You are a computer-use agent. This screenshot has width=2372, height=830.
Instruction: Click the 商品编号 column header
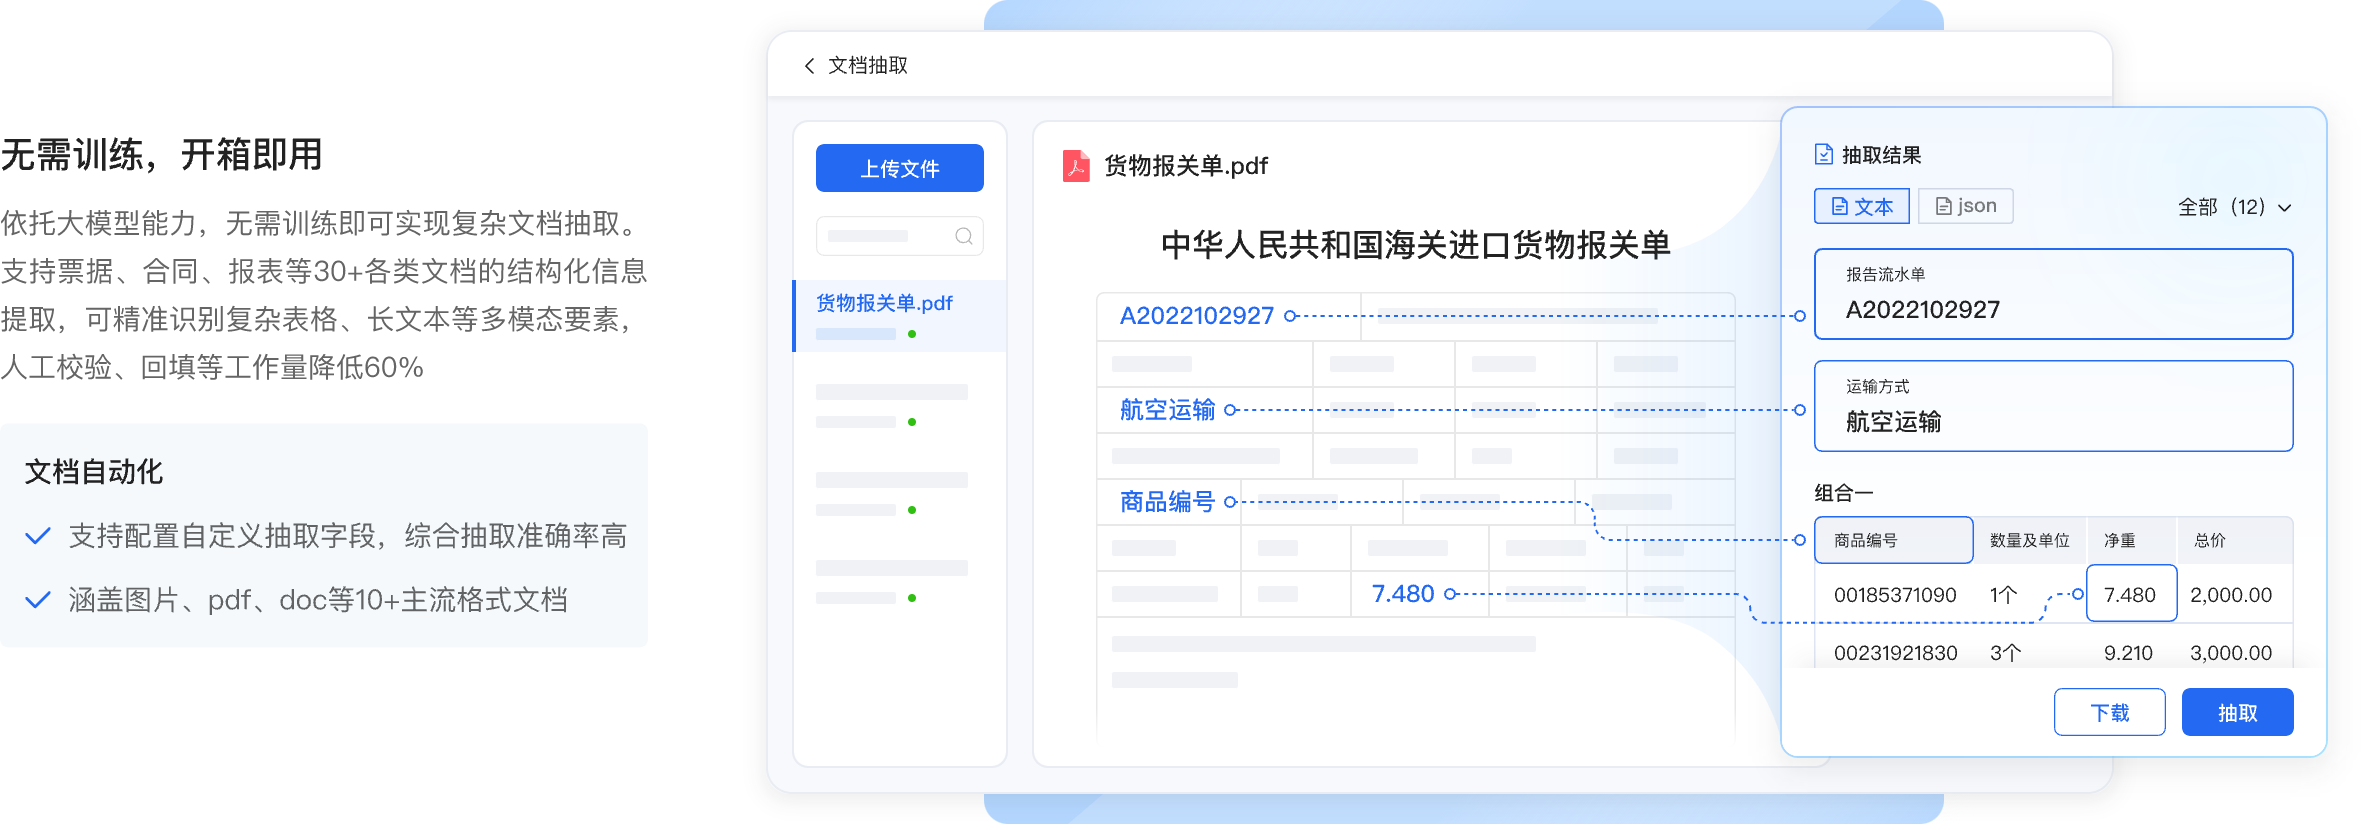[1894, 540]
